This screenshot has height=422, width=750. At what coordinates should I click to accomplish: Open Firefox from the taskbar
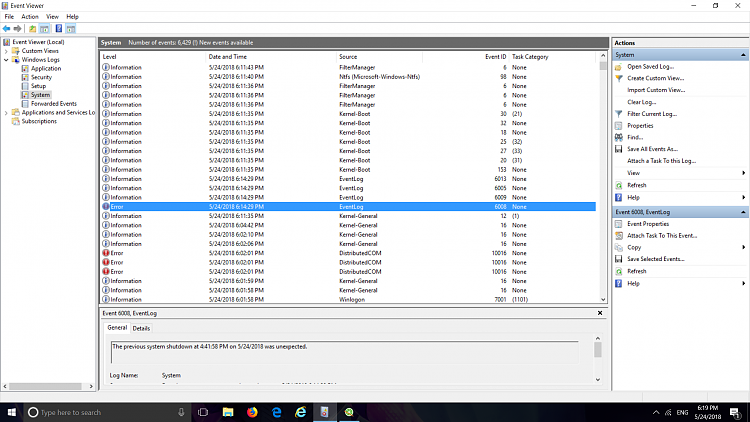coord(252,412)
